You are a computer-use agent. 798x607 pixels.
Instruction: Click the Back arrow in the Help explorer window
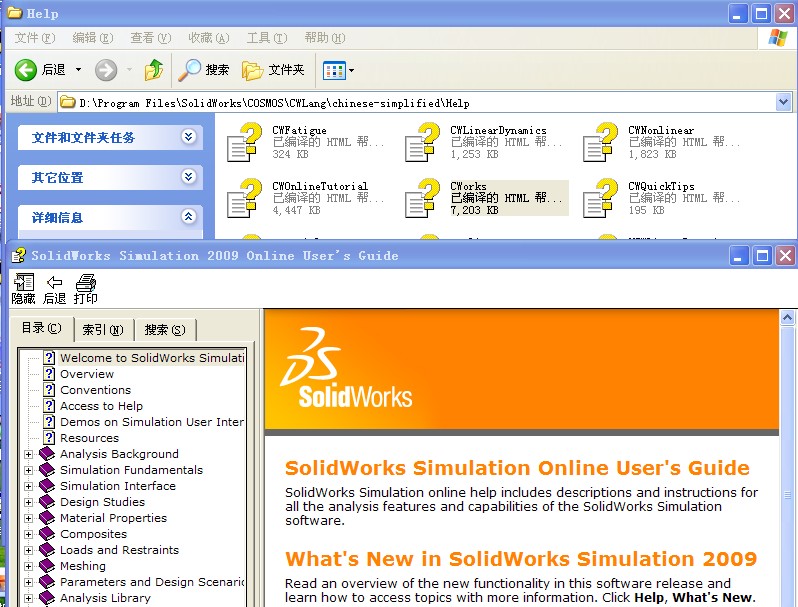(x=25, y=70)
